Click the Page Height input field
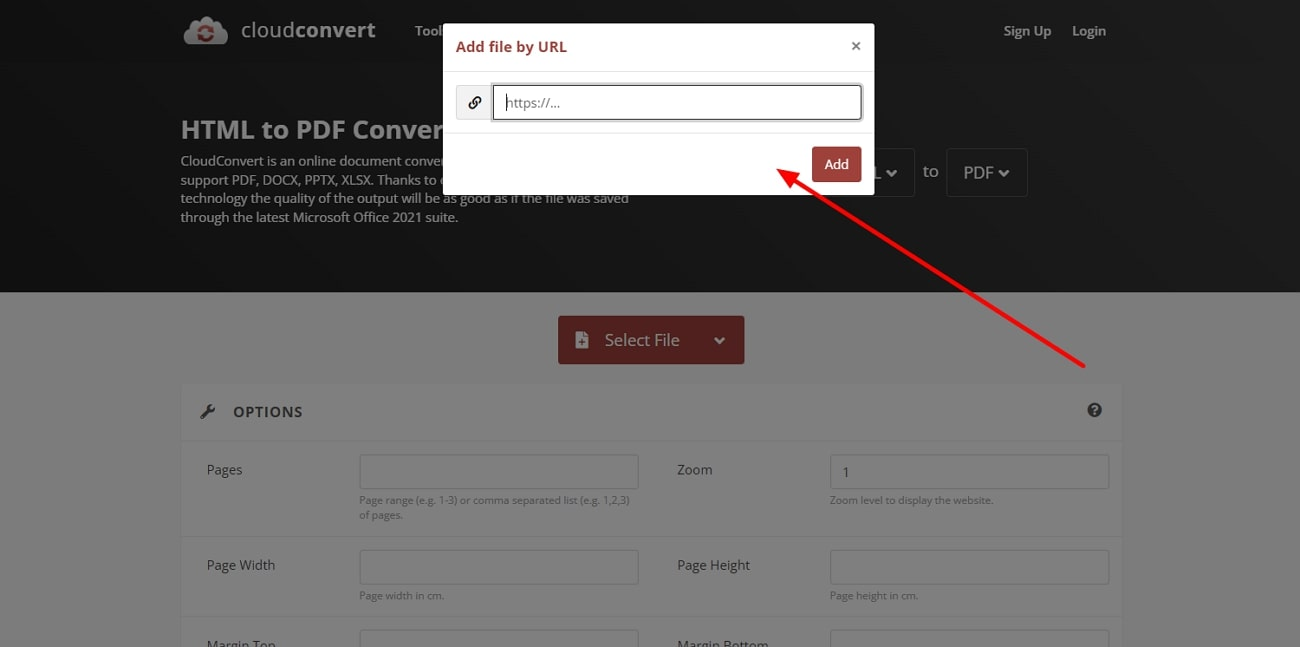Image resolution: width=1300 pixels, height=647 pixels. tap(969, 567)
